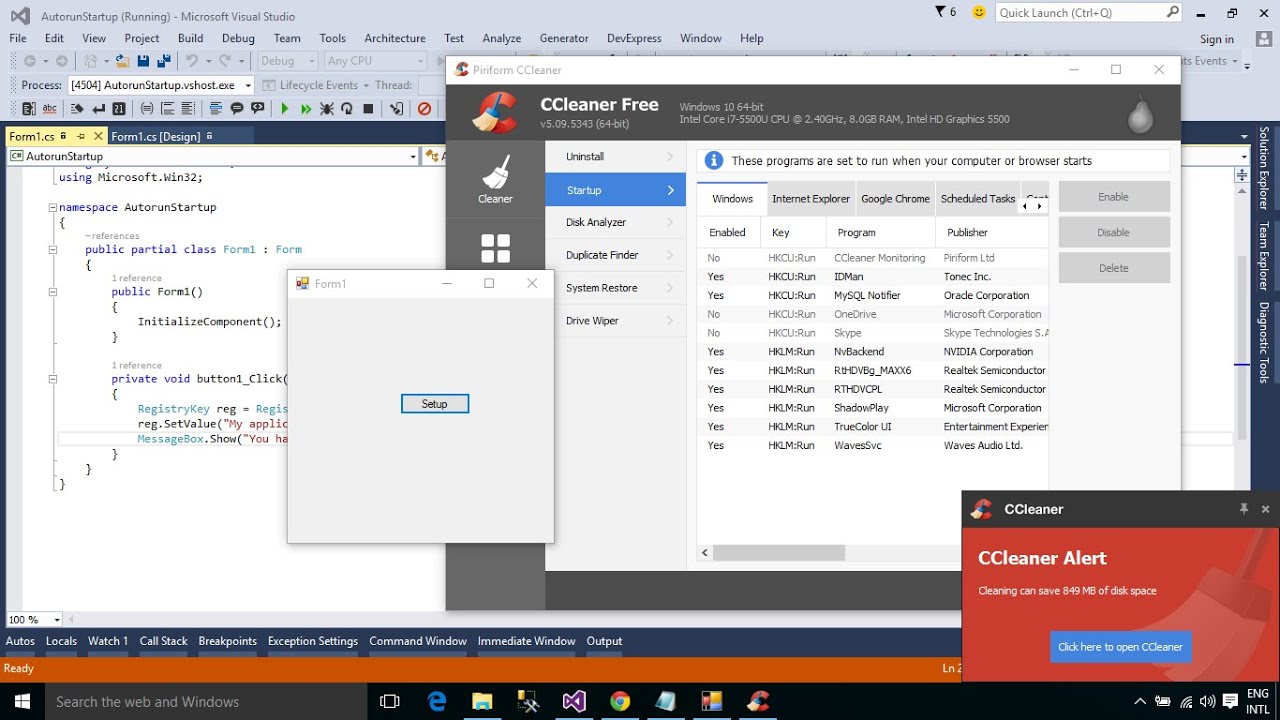Click the red no-entry circle toolbar icon

(x=424, y=109)
